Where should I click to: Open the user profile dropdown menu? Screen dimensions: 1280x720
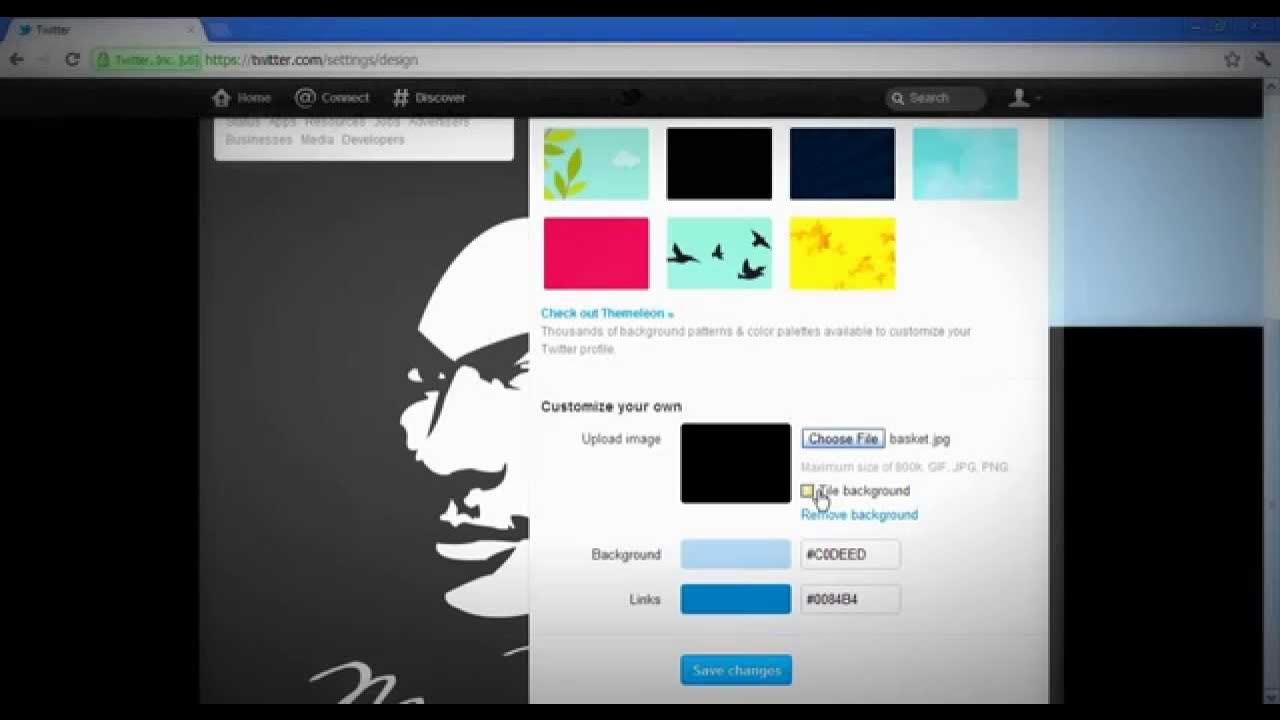[x=1024, y=98]
